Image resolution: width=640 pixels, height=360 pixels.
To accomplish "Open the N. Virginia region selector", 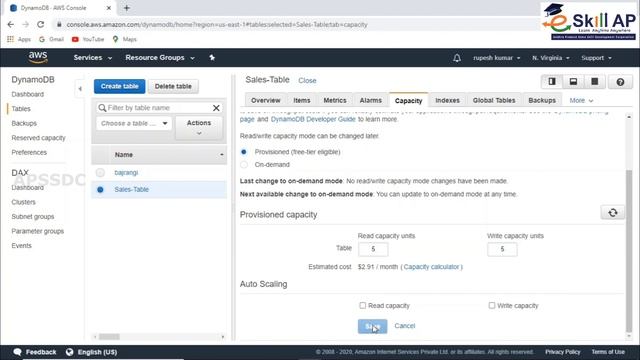I will 551,58.
